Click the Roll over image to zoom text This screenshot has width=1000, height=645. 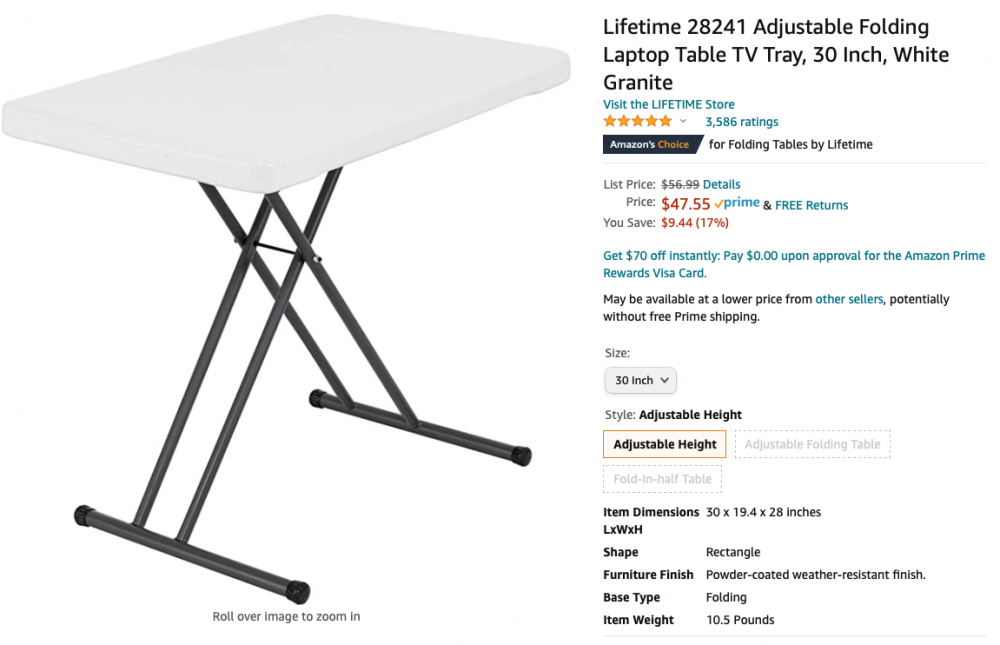point(286,616)
